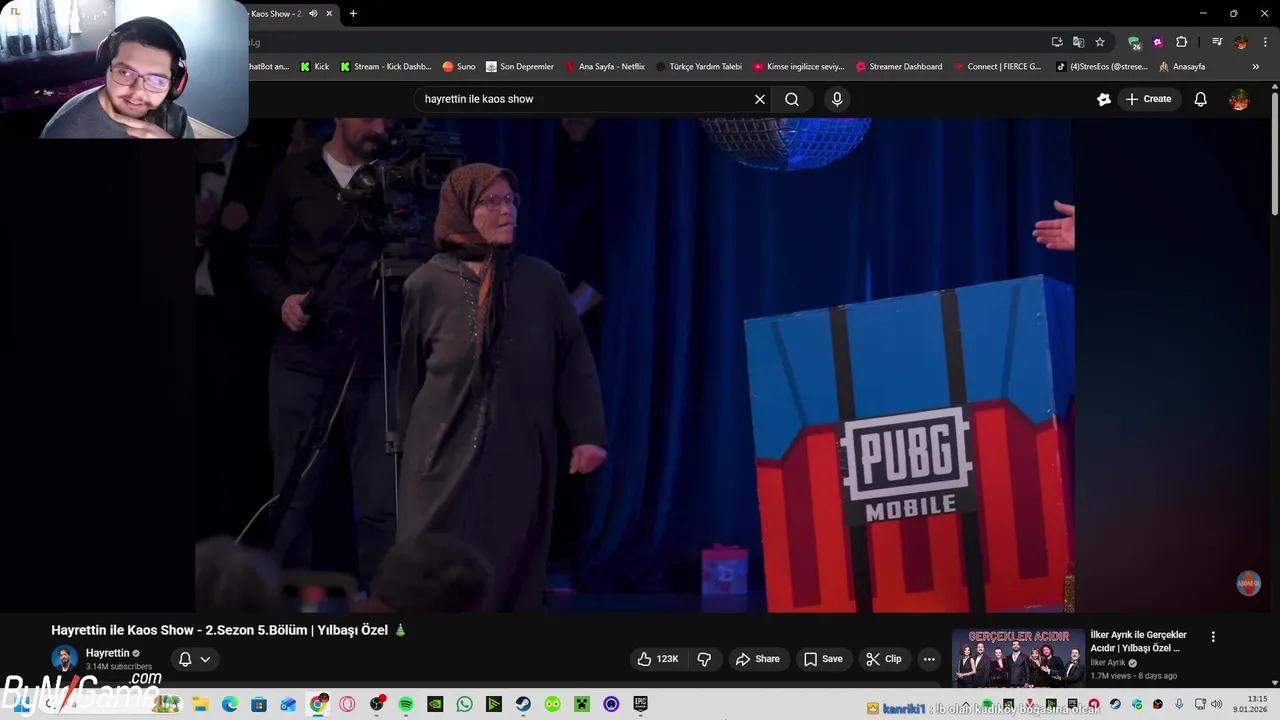Save the video to a playlist
Image resolution: width=1280 pixels, height=720 pixels.
coord(823,659)
